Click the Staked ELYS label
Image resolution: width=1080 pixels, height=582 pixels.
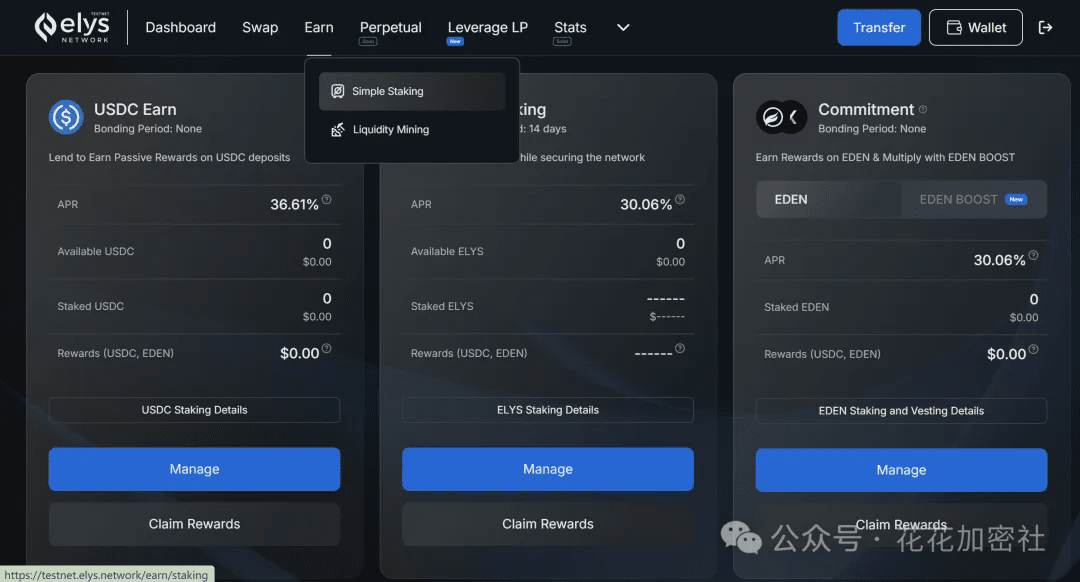(x=442, y=306)
